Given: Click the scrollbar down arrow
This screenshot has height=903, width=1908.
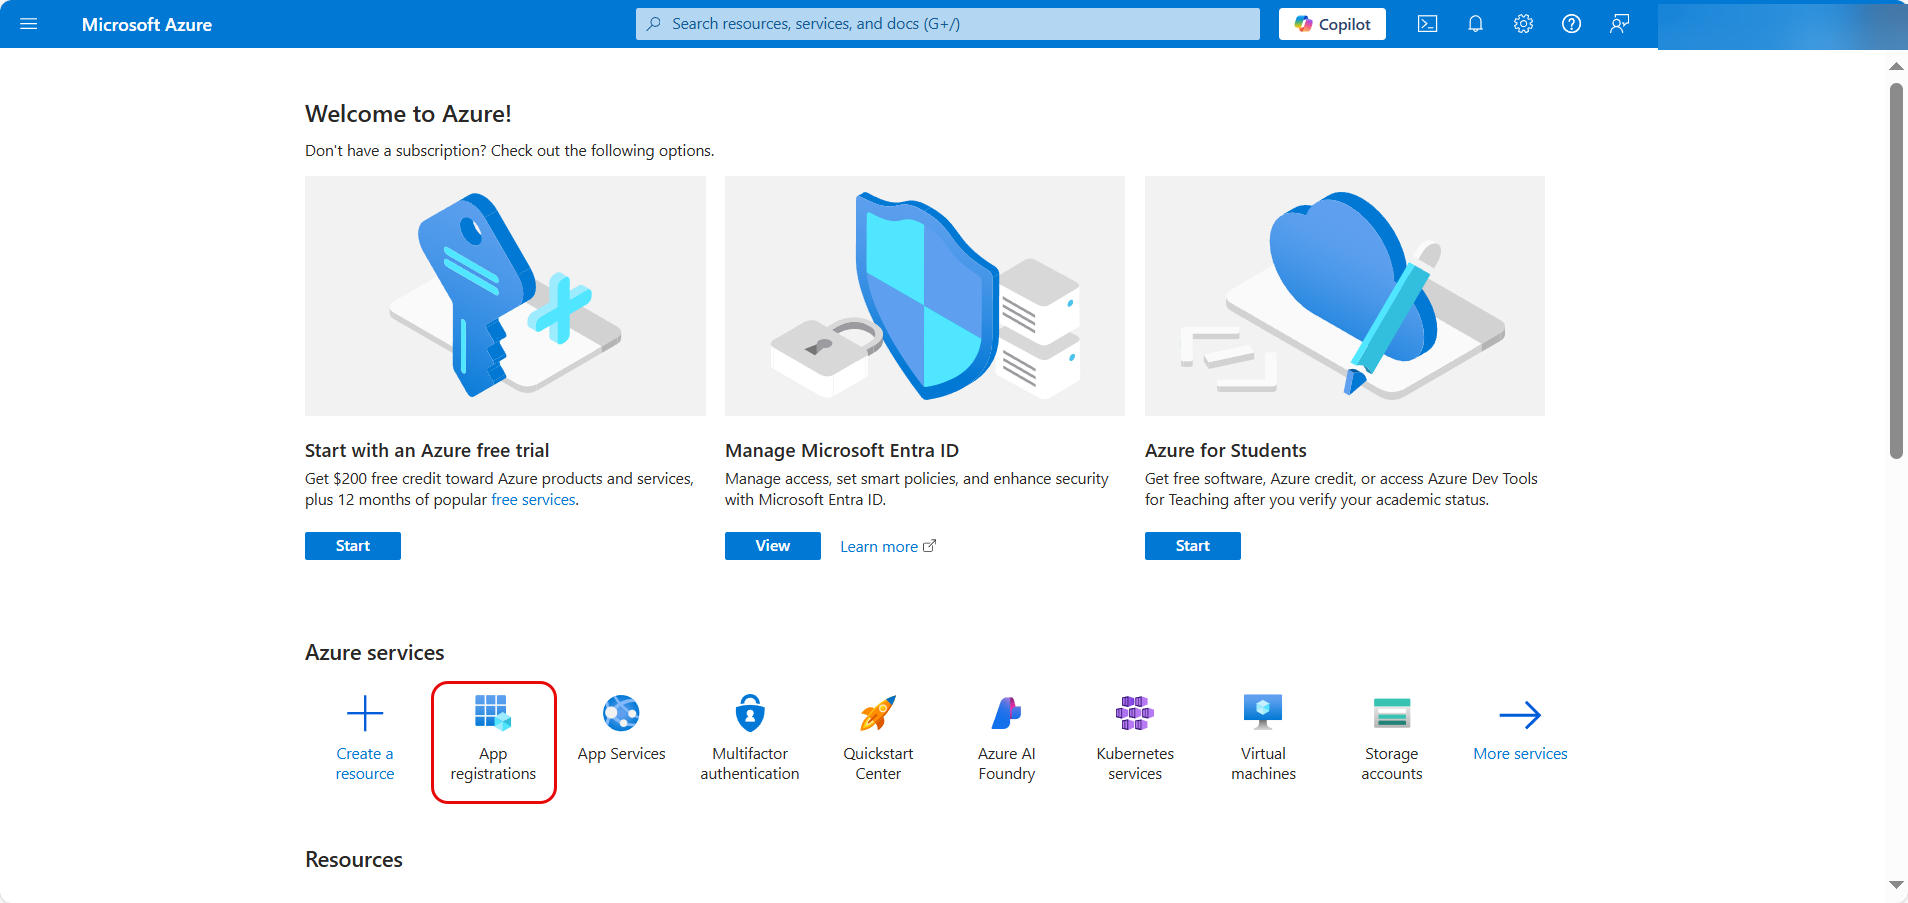Looking at the screenshot, I should click(x=1896, y=885).
